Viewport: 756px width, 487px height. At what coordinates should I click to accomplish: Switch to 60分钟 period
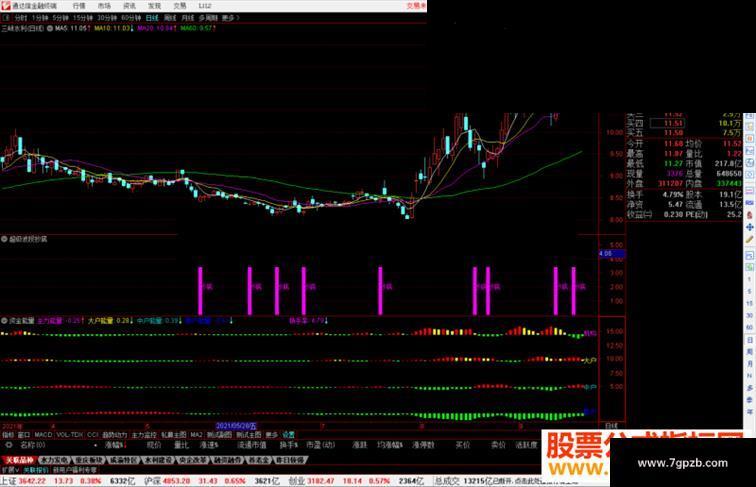[x=131, y=18]
